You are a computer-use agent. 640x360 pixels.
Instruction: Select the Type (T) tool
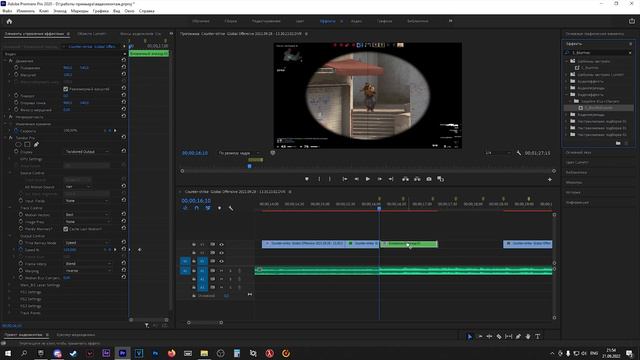pos(538,336)
